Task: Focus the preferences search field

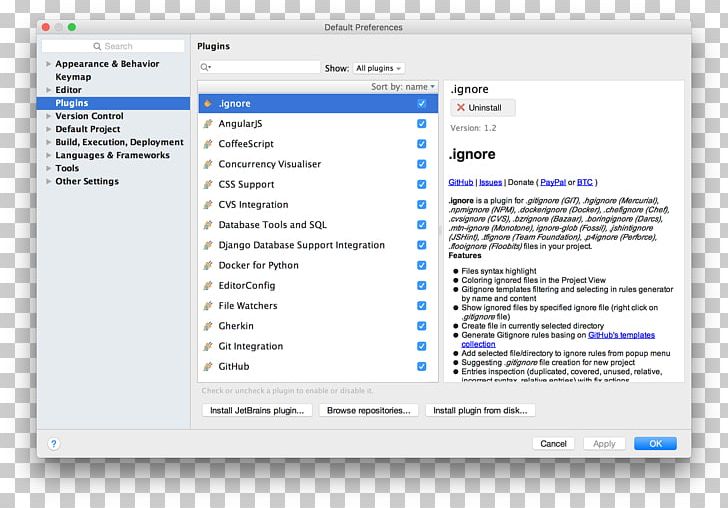Action: coord(114,46)
